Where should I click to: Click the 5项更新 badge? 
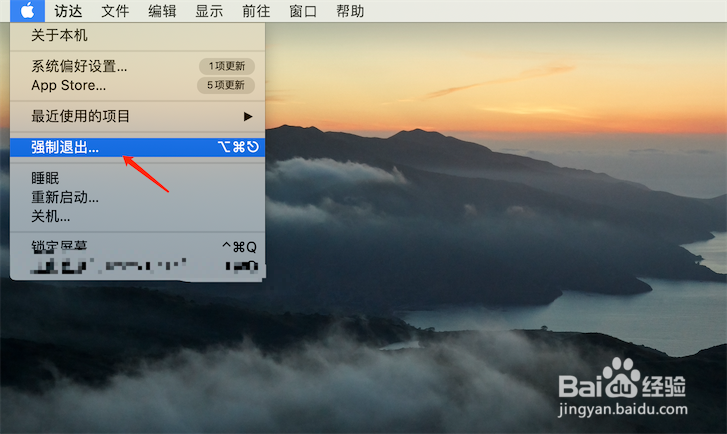226,85
